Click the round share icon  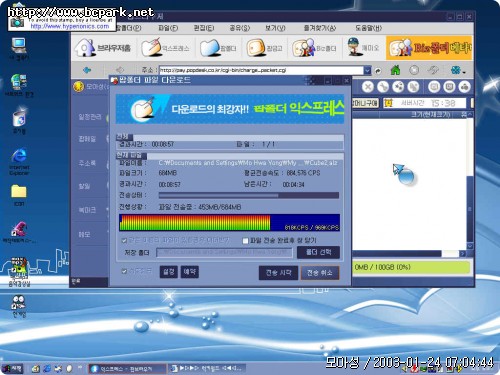398,87
